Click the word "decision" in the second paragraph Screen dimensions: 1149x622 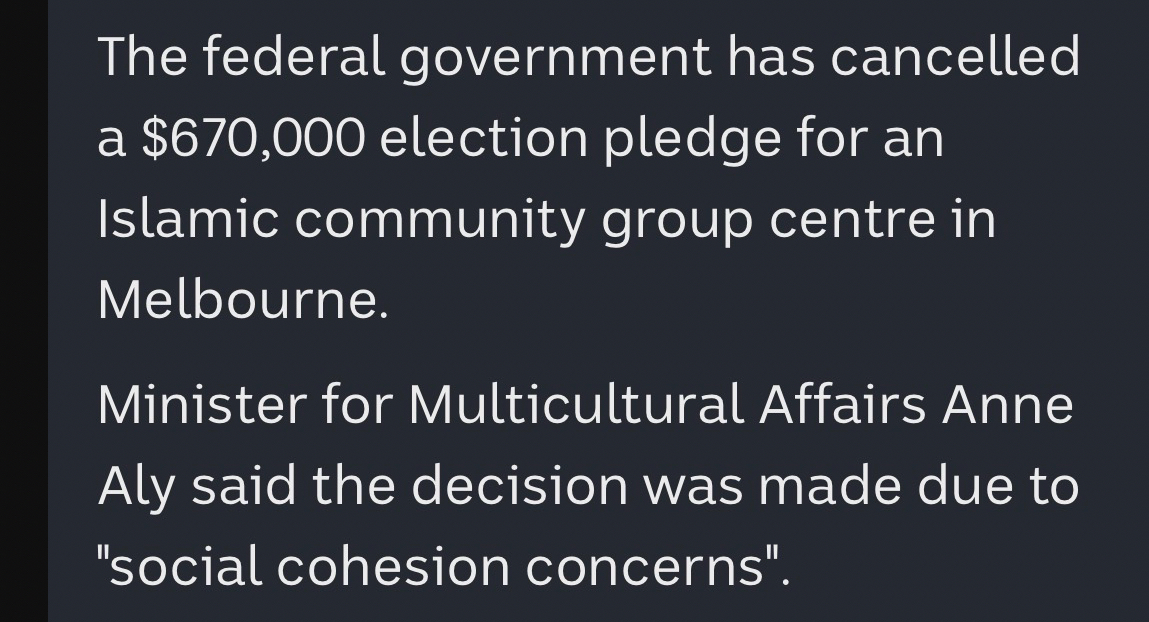pyautogui.click(x=517, y=485)
